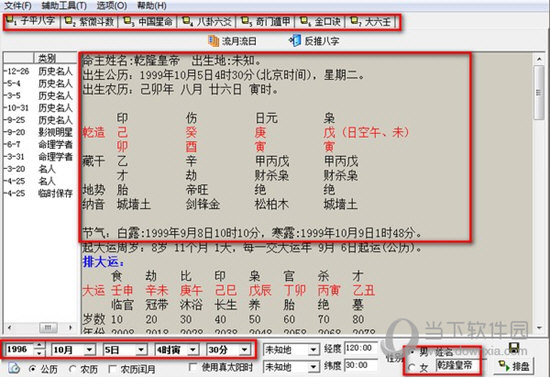Click the list's horizontal scrollbar thumb

(x=48, y=328)
